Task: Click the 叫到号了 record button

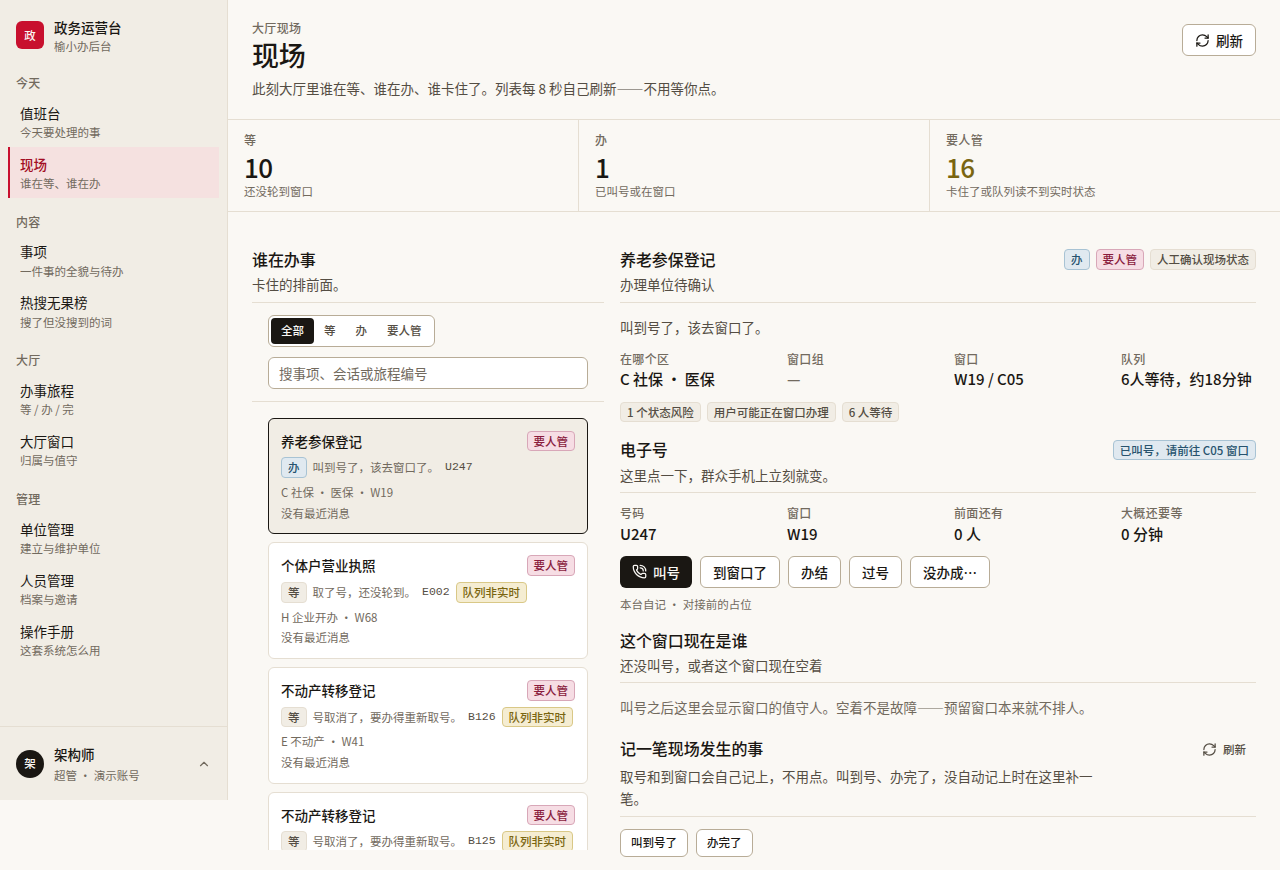Action: pos(654,843)
